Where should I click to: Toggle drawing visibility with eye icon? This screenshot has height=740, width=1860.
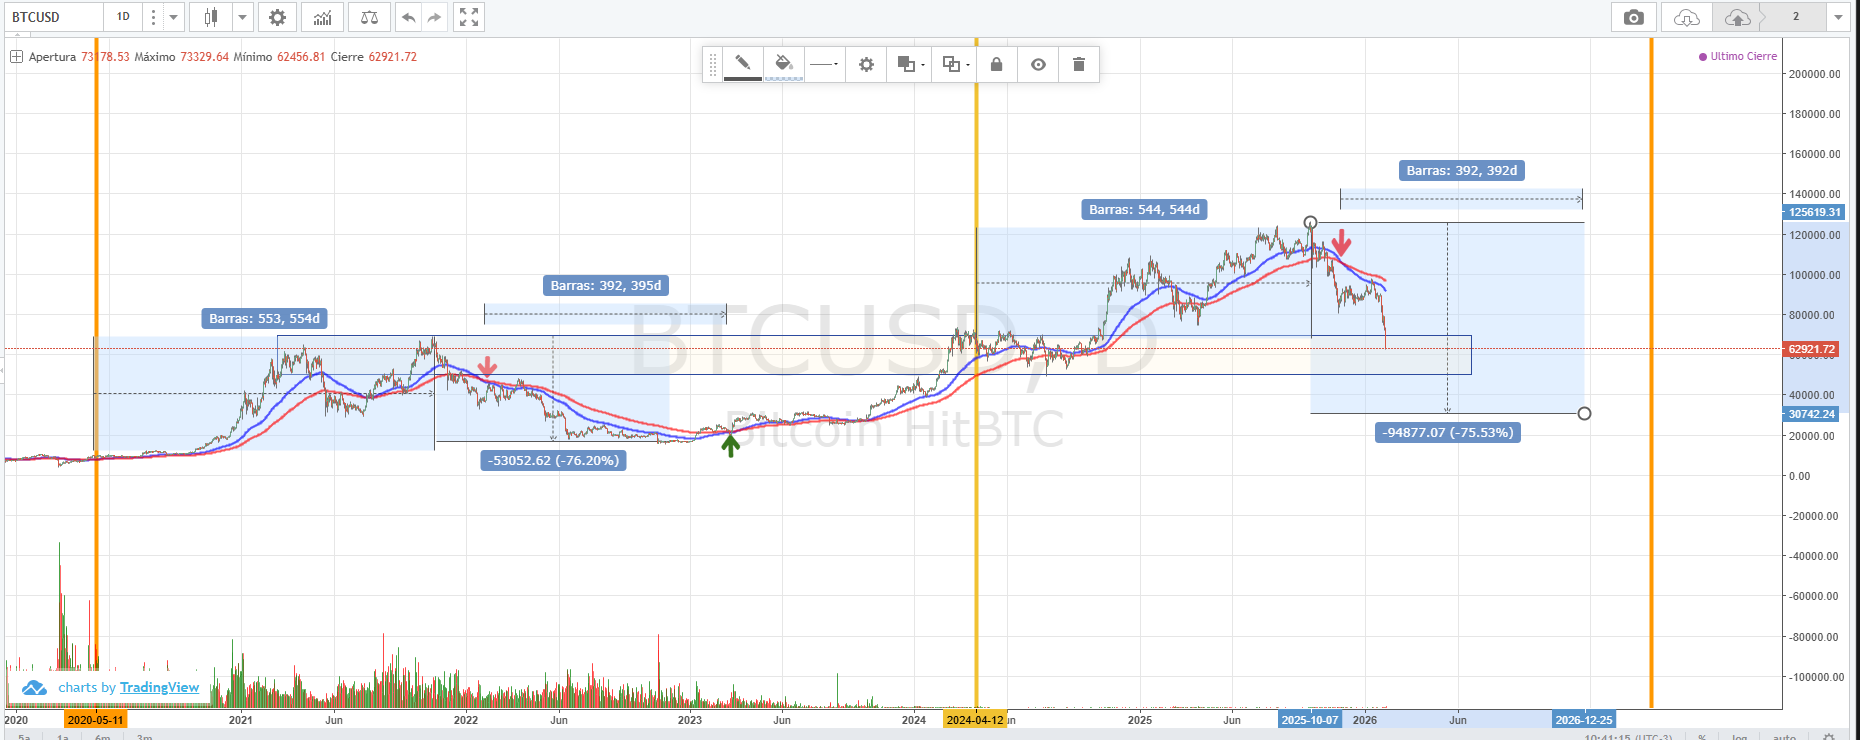[1038, 64]
